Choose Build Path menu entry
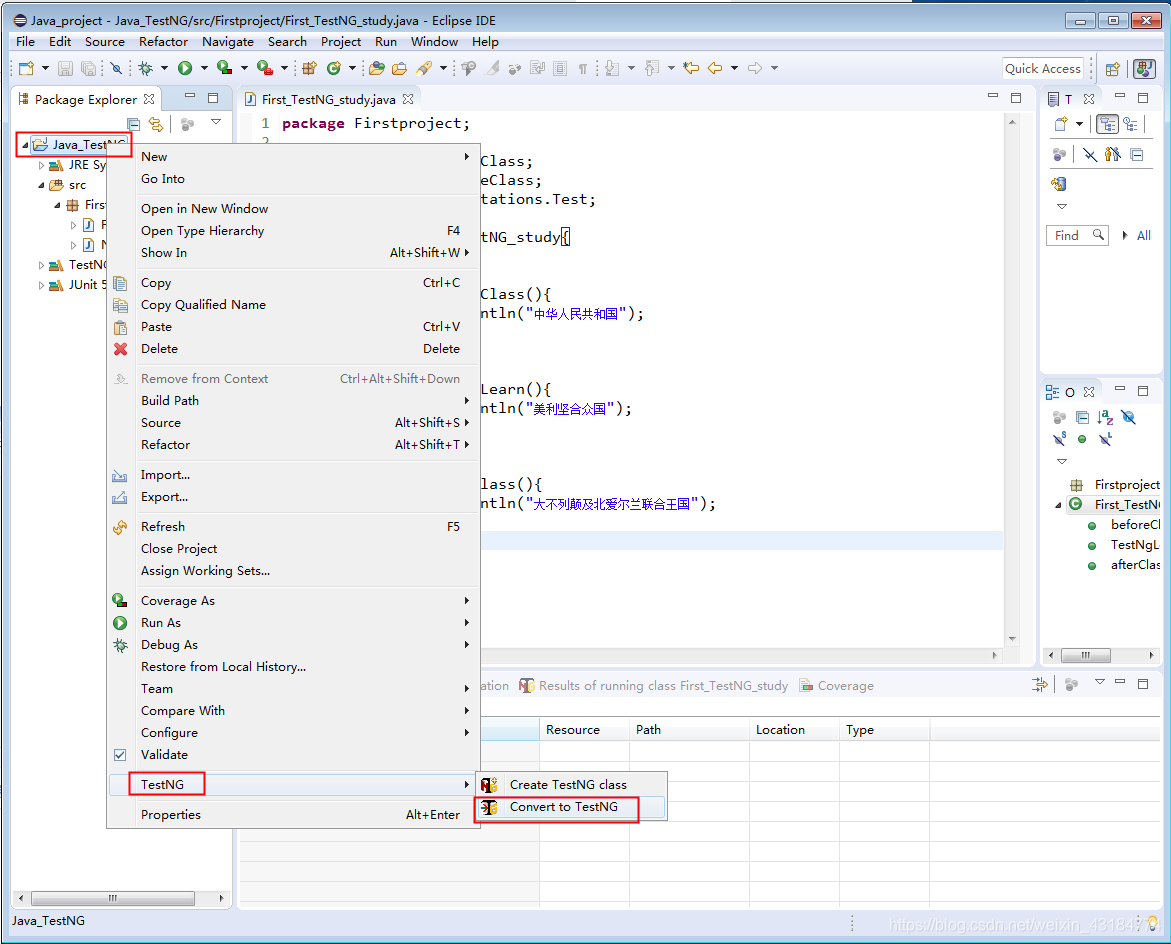Image resolution: width=1171 pixels, height=944 pixels. point(293,401)
